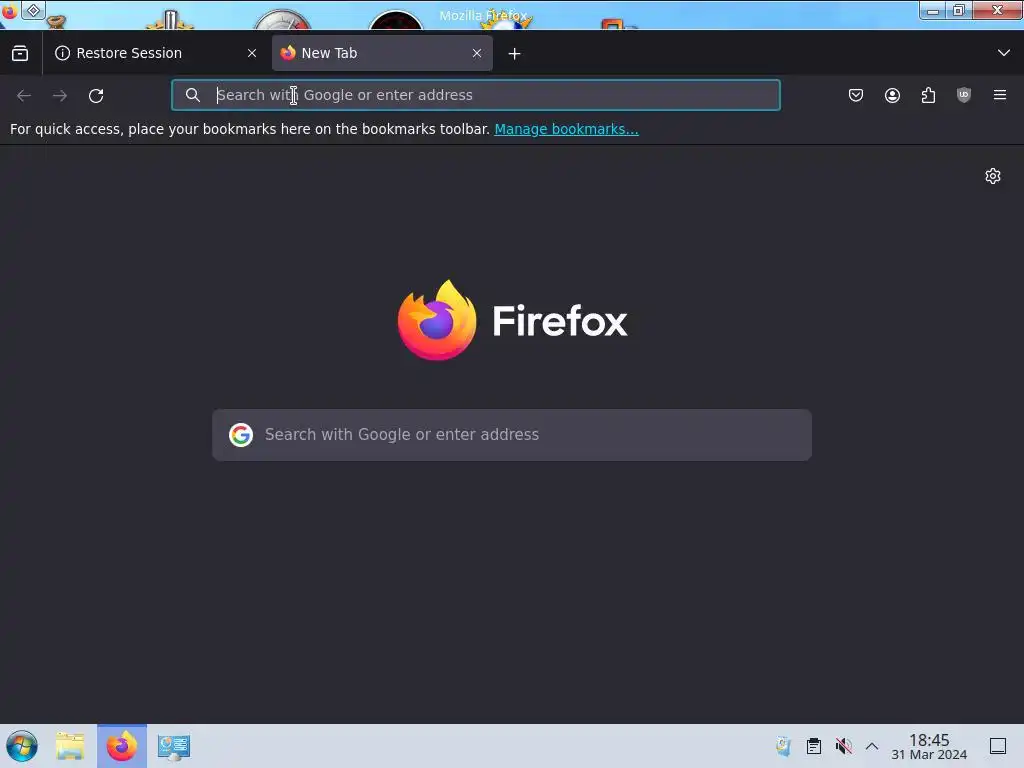Close the New Tab tab
The height and width of the screenshot is (768, 1024).
477,53
